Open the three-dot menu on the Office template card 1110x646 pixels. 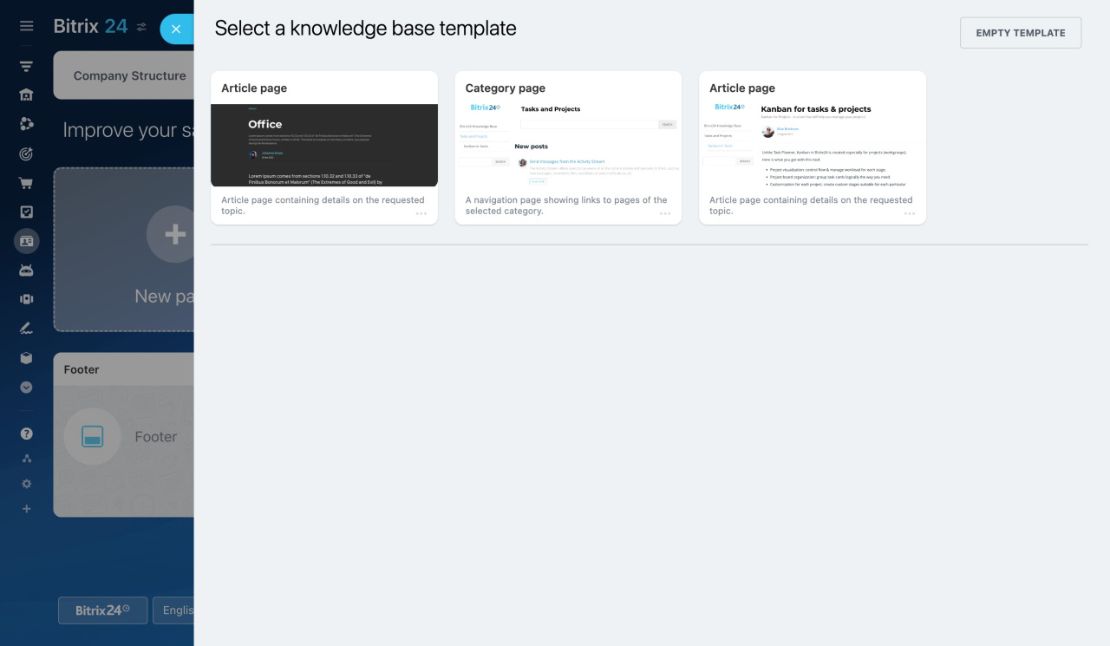[421, 214]
